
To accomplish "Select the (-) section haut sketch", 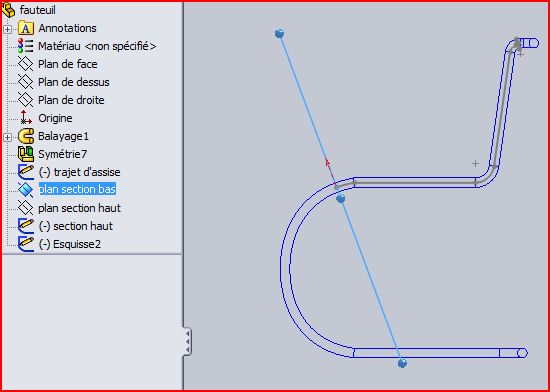I will tap(75, 226).
